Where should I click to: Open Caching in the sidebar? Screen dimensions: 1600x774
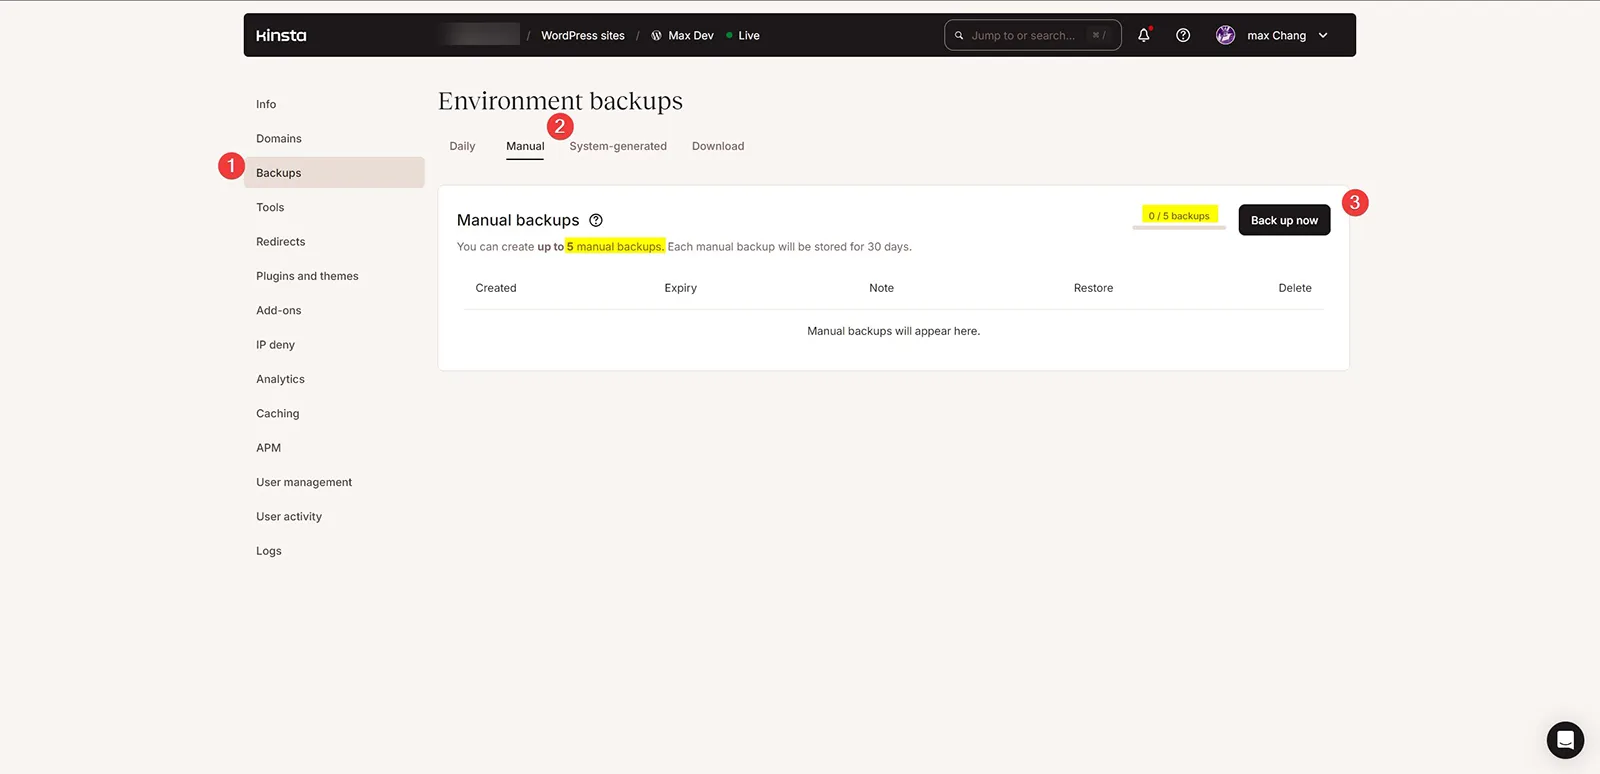pyautogui.click(x=278, y=414)
